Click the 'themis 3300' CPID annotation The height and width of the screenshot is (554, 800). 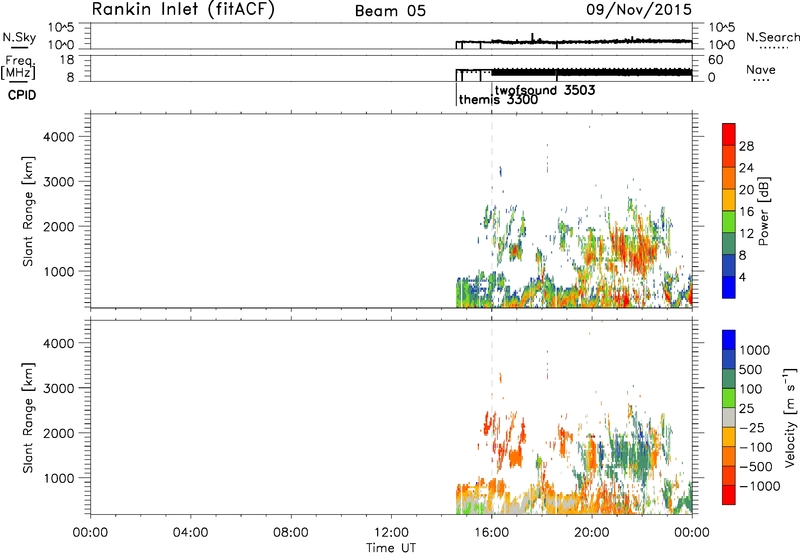498,99
